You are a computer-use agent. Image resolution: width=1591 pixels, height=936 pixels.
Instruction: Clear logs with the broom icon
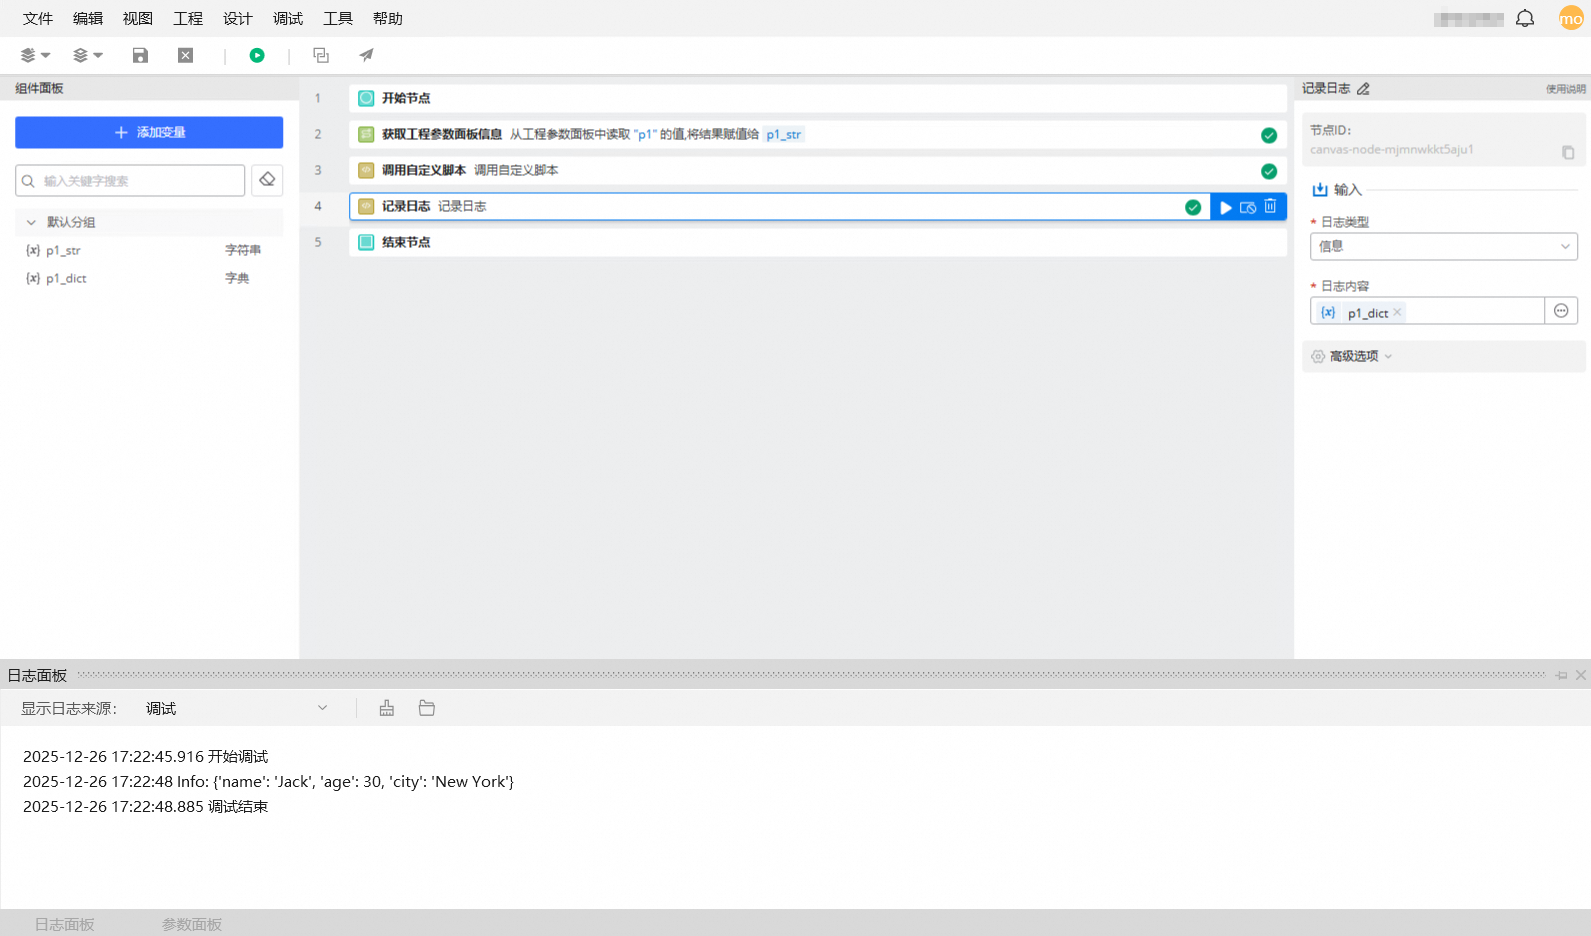tap(387, 708)
